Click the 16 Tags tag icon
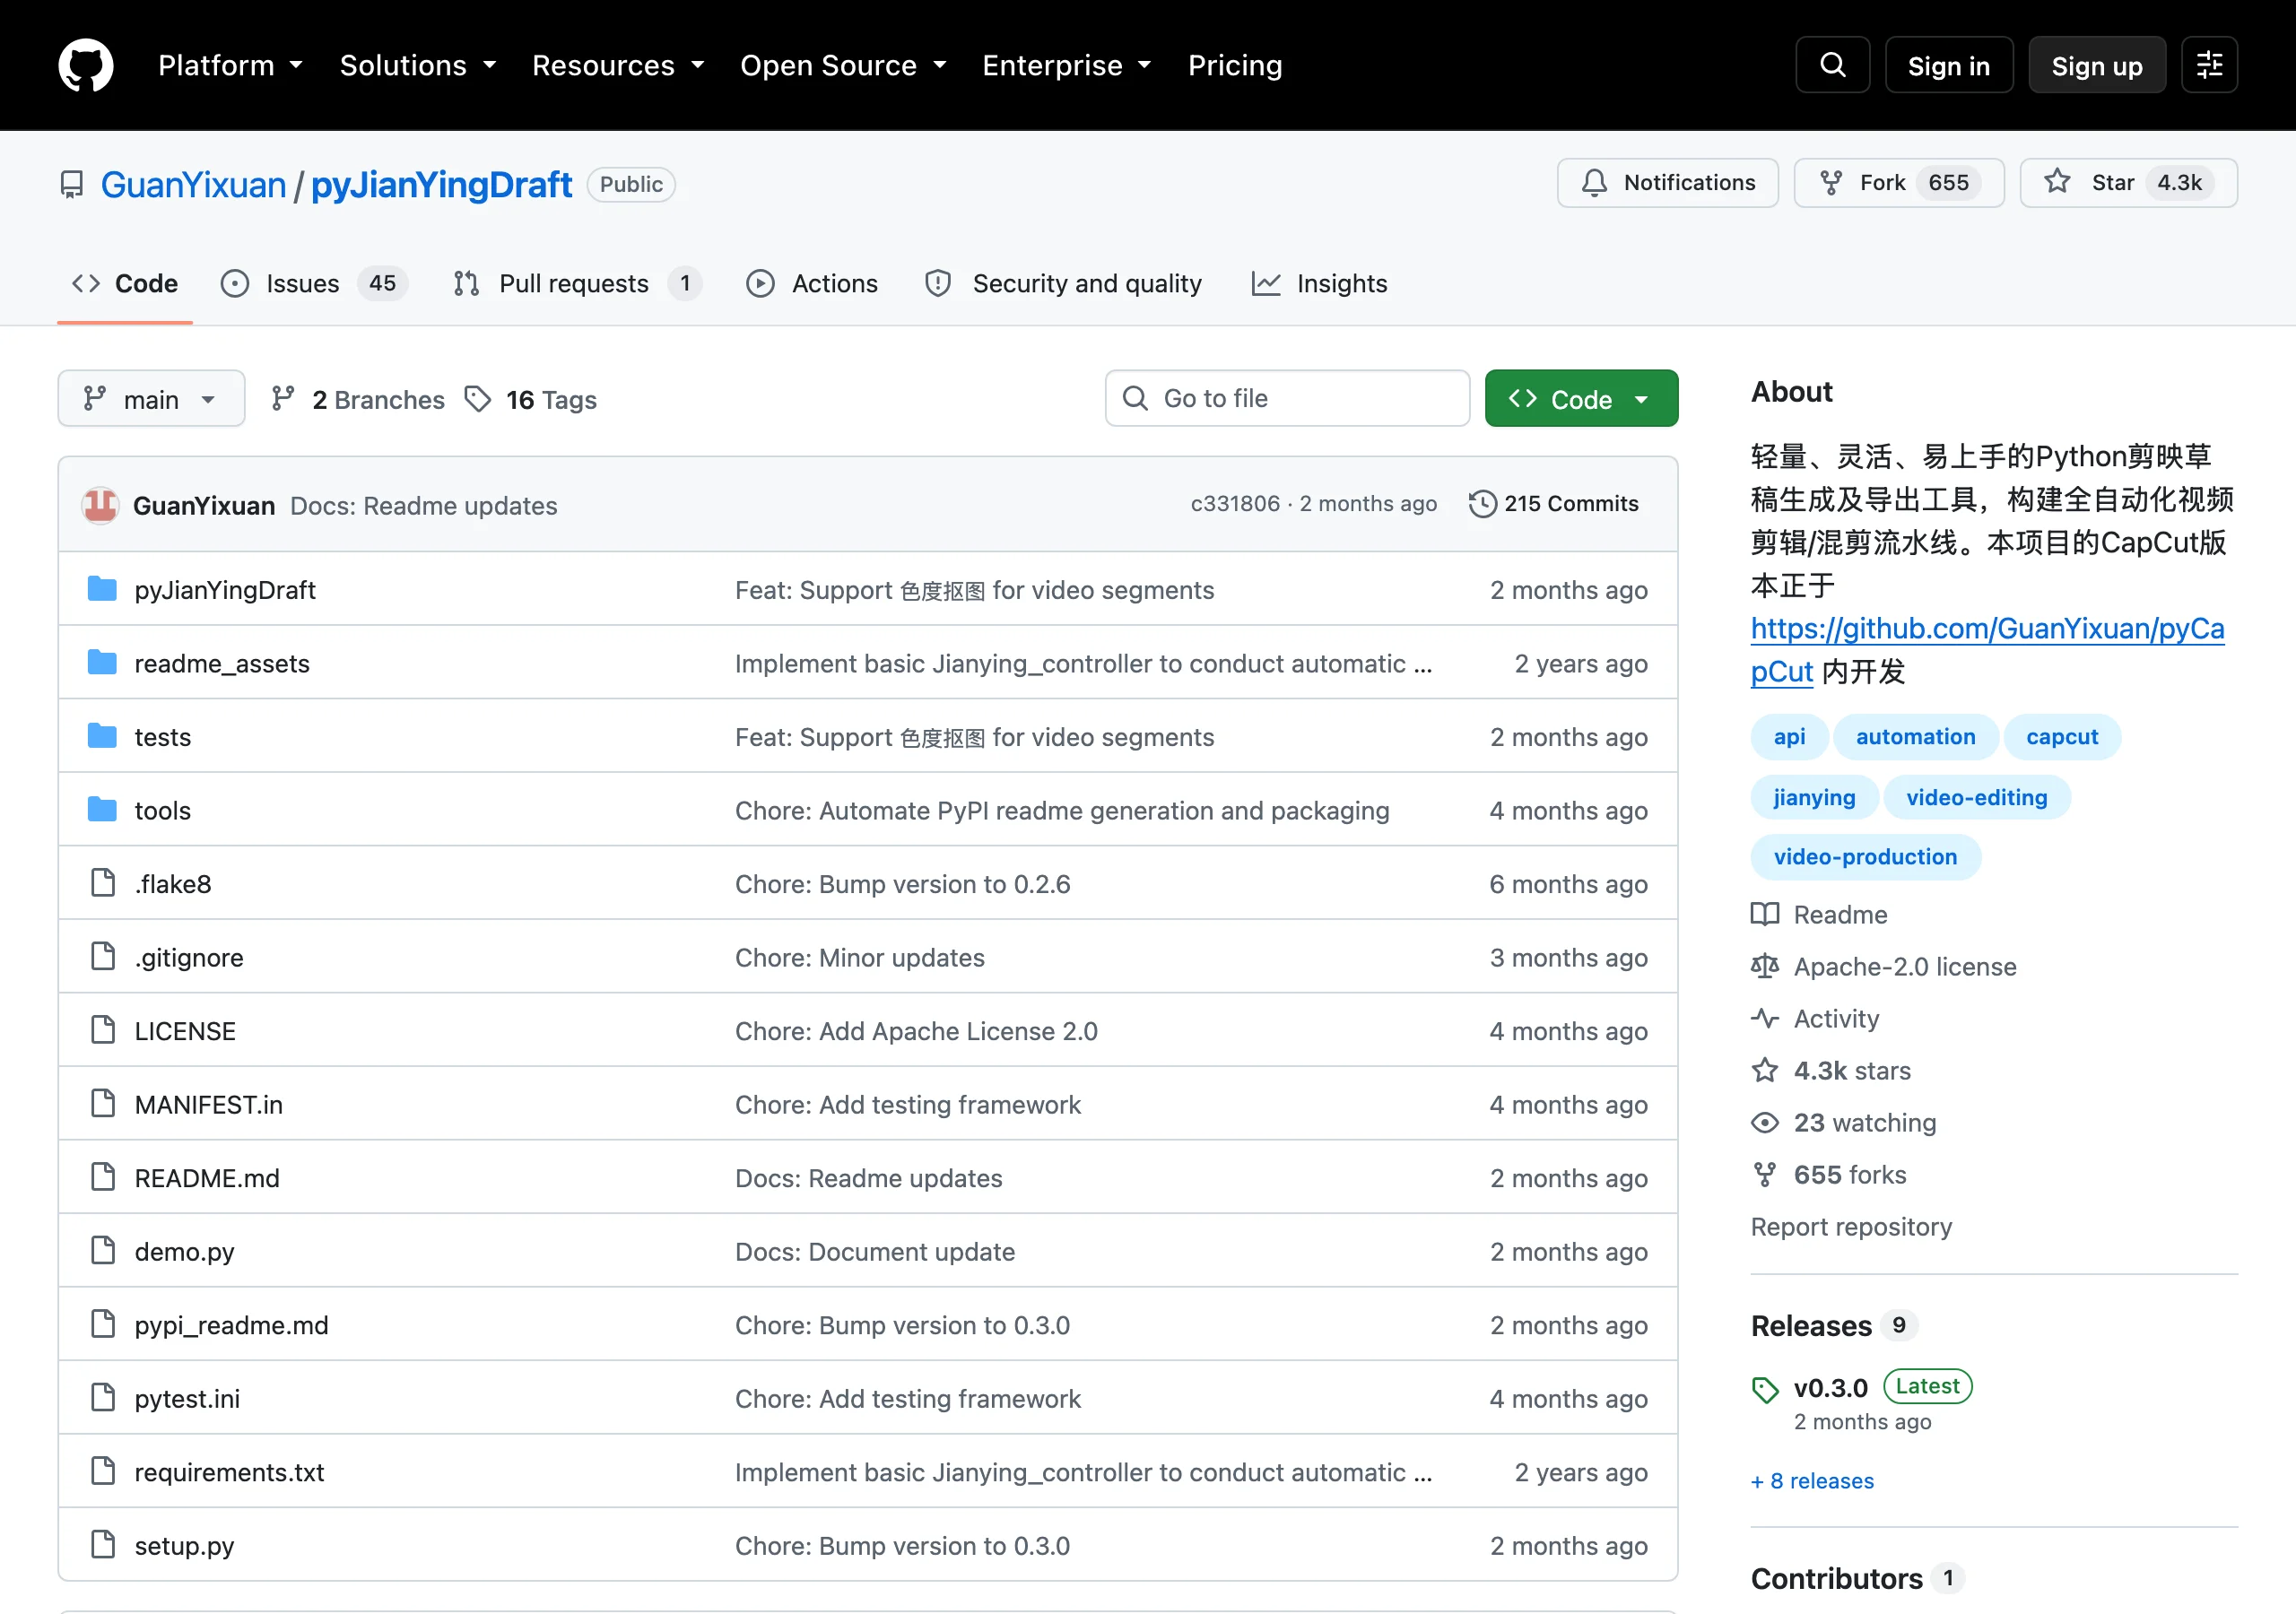The image size is (2296, 1614). 478,399
